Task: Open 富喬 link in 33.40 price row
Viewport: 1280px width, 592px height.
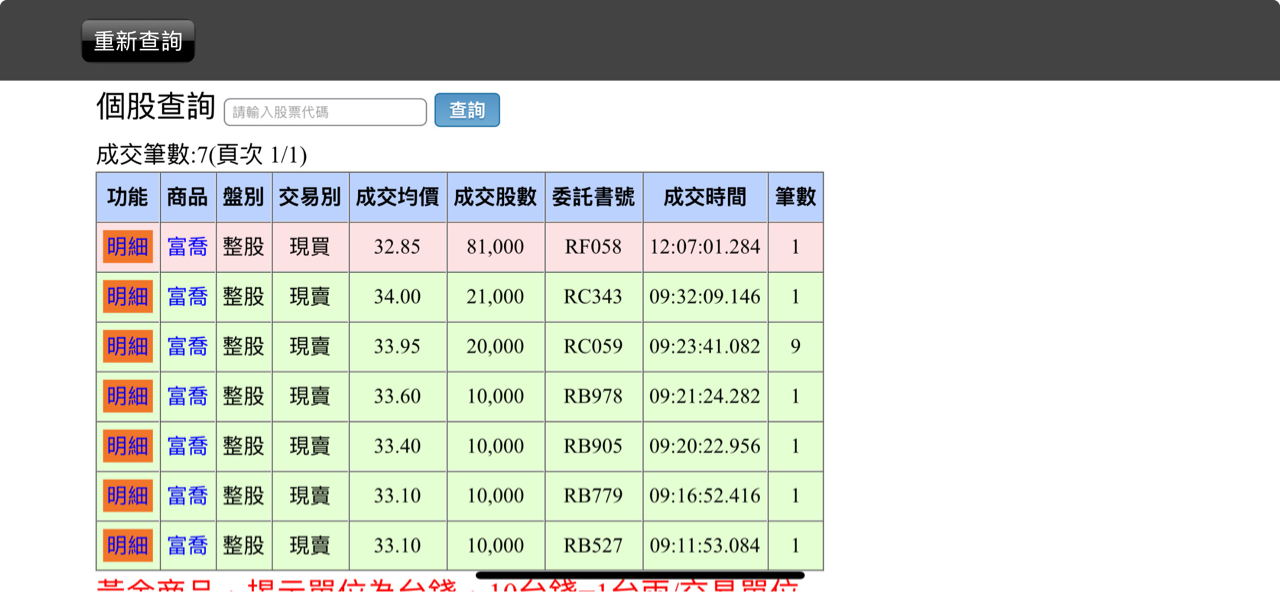Action: [188, 446]
